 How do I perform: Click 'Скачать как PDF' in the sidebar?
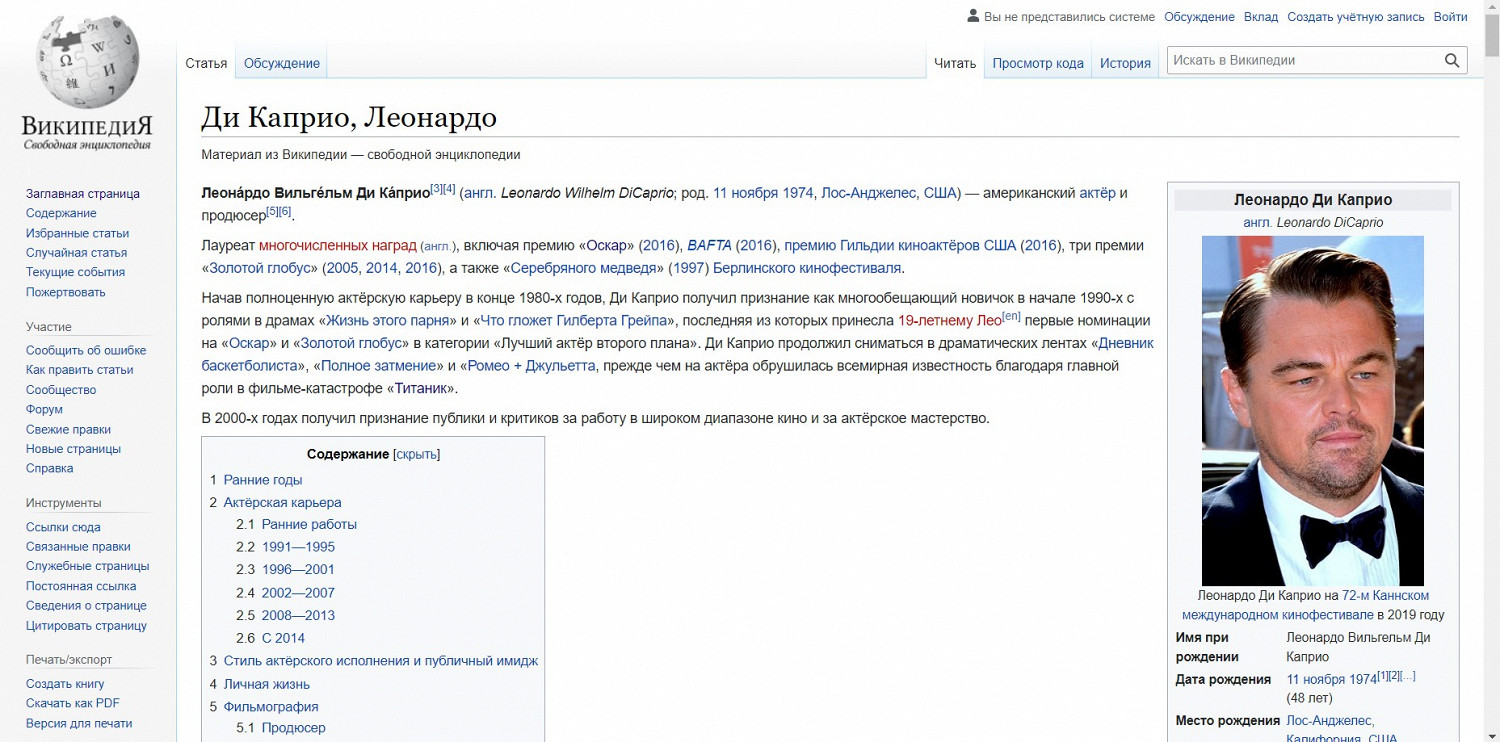pyautogui.click(x=72, y=703)
